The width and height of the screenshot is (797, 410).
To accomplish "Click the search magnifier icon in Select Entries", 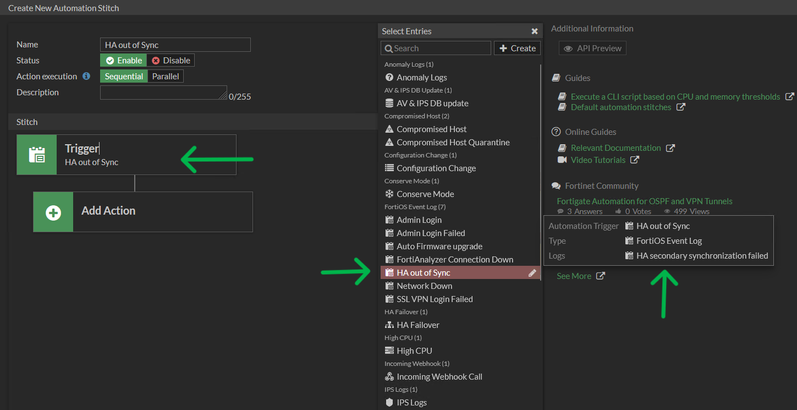I will coord(389,48).
